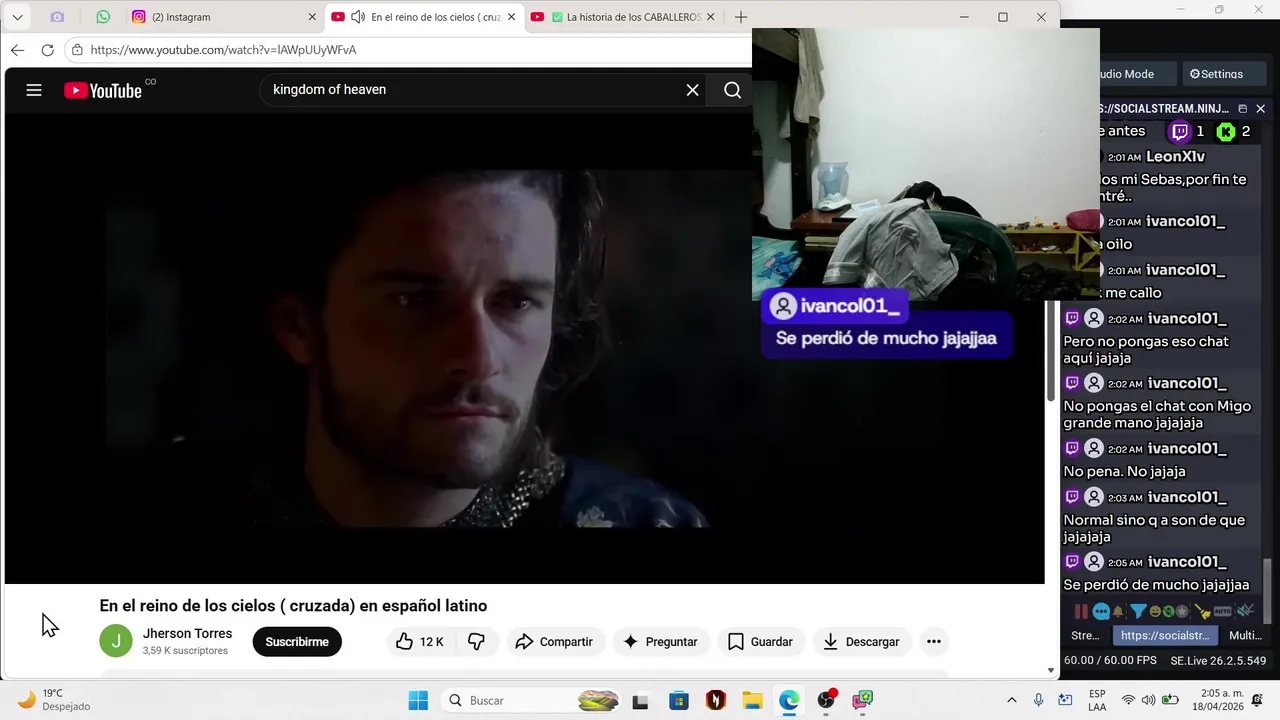Toggle the bell notification icon in the chat dock
Image resolution: width=1280 pixels, height=720 pixels.
tap(1118, 611)
